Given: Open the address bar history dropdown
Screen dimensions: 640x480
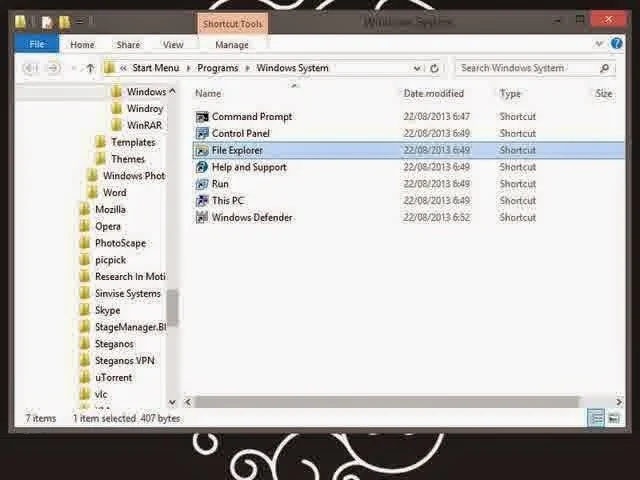Looking at the screenshot, I should point(417,68).
